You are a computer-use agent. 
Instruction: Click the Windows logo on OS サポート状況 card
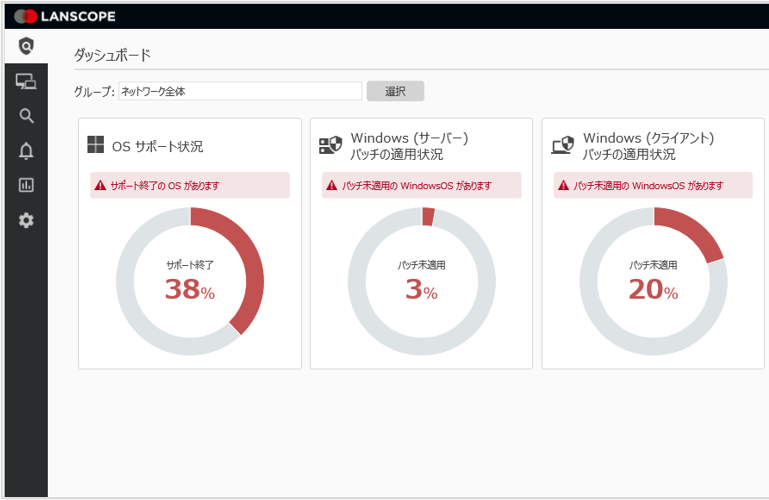[96, 146]
